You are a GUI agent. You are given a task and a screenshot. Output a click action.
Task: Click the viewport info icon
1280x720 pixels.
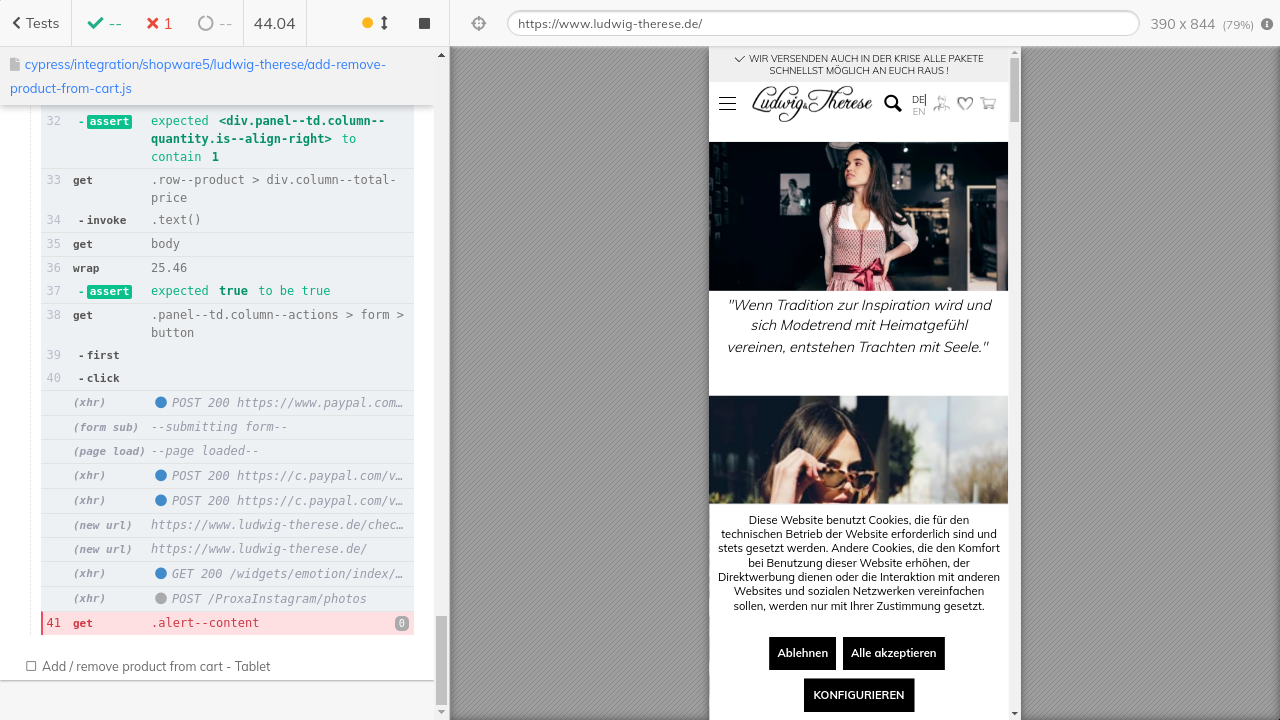click(1267, 24)
